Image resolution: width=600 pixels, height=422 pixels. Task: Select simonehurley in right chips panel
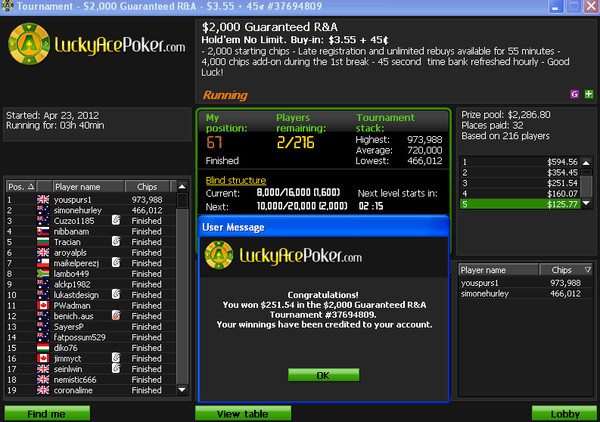pyautogui.click(x=526, y=293)
